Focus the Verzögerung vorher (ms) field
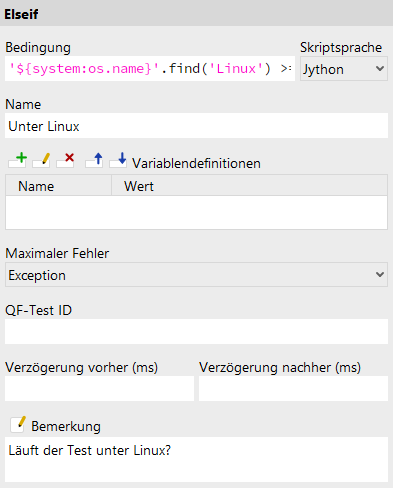 click(x=99, y=389)
